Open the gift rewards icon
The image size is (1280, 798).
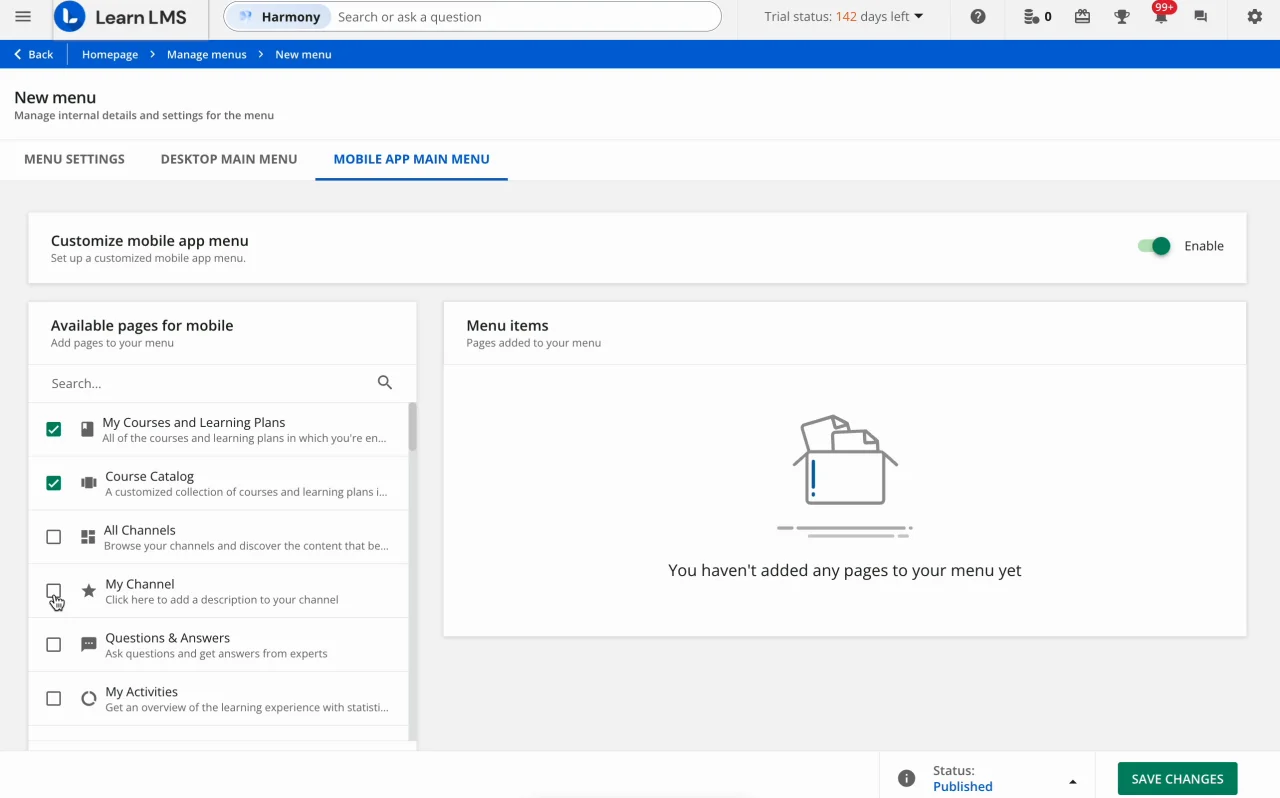click(1082, 17)
